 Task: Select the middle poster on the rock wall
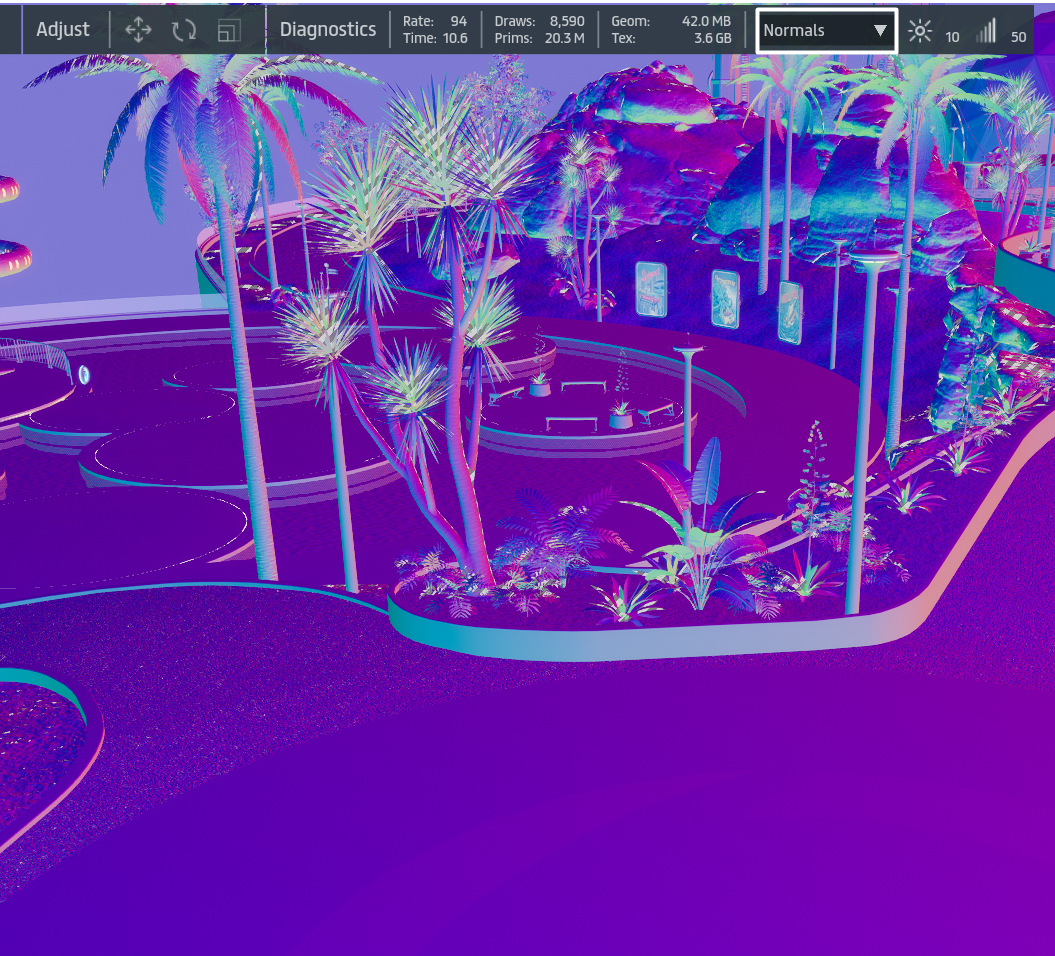pyautogui.click(x=725, y=298)
